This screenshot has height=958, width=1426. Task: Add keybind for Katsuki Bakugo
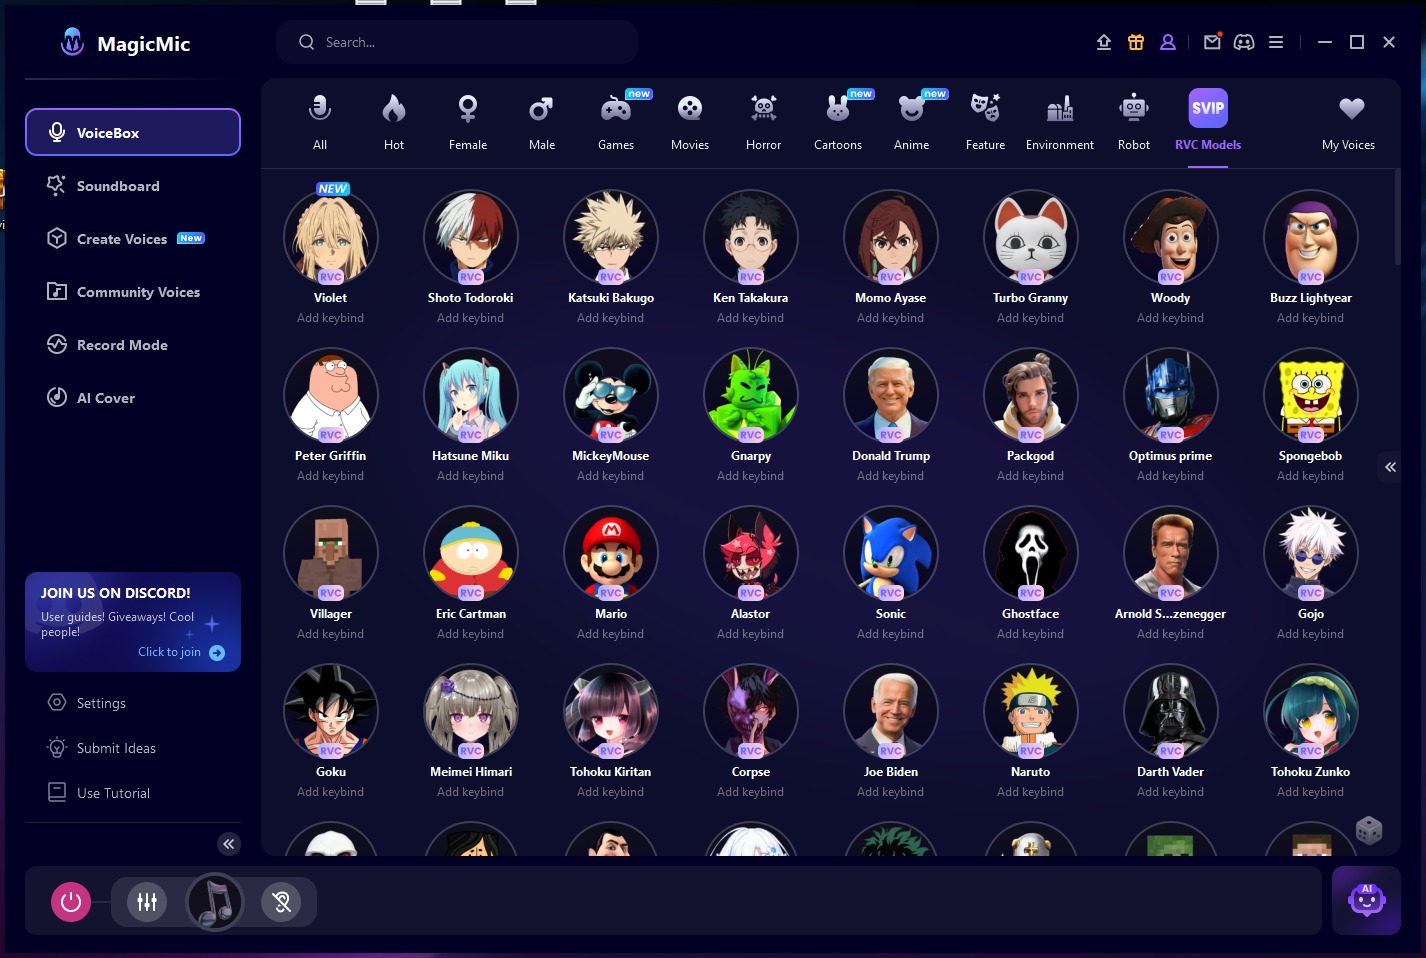pos(611,318)
